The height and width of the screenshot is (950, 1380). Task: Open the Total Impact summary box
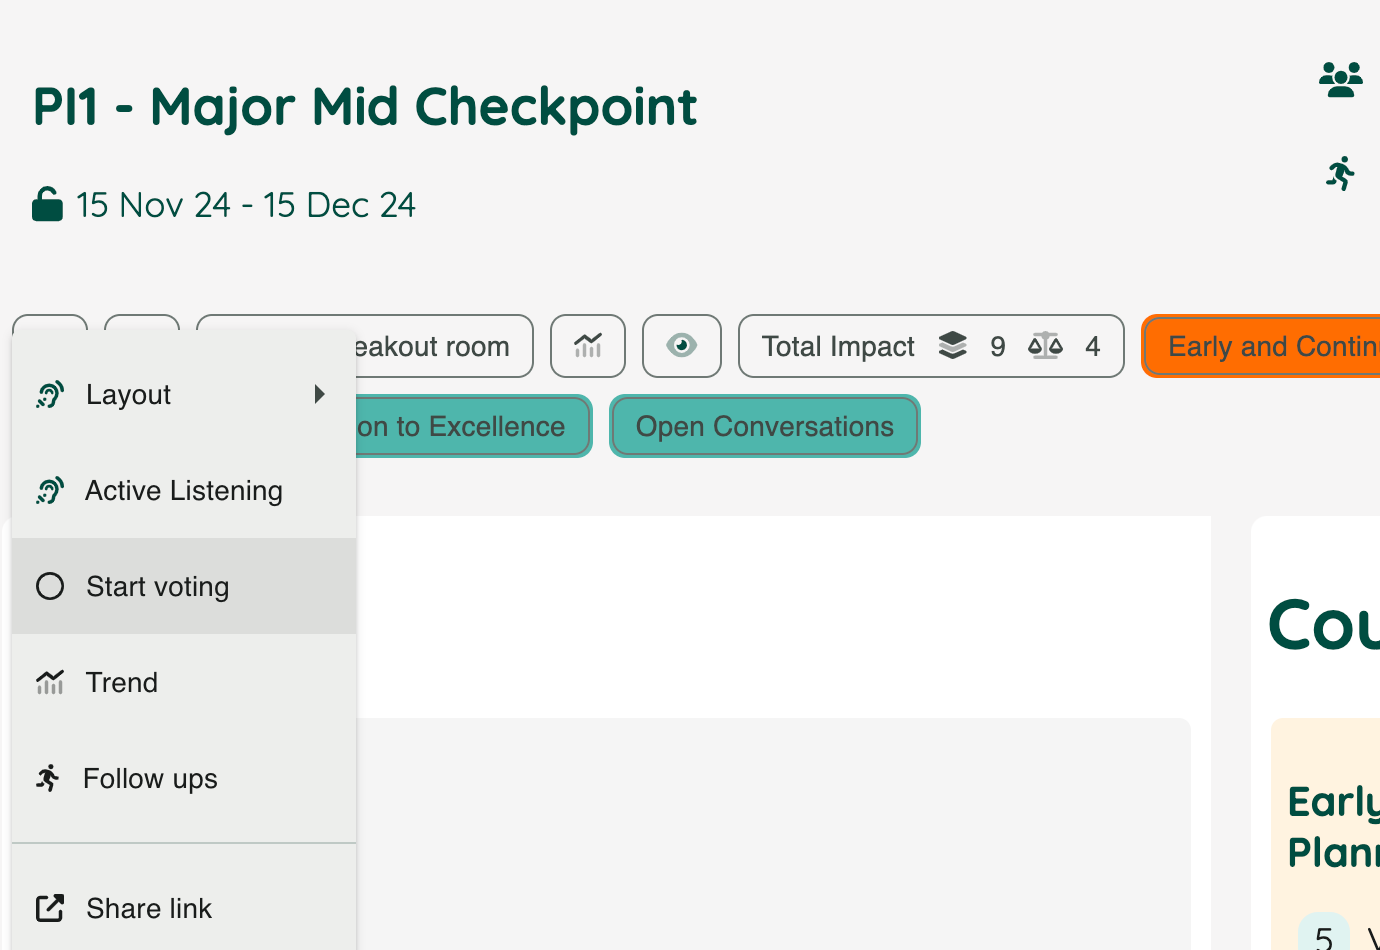931,346
